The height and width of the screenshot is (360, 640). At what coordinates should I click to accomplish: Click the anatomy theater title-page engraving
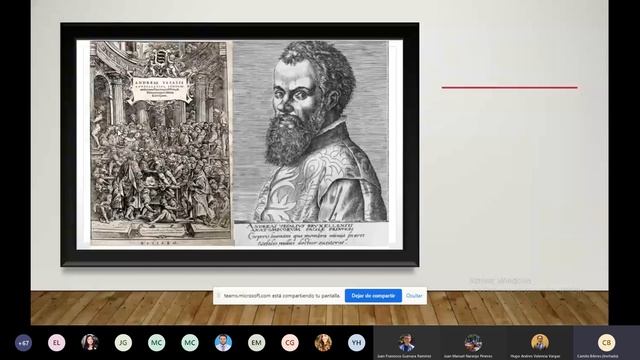[161, 143]
